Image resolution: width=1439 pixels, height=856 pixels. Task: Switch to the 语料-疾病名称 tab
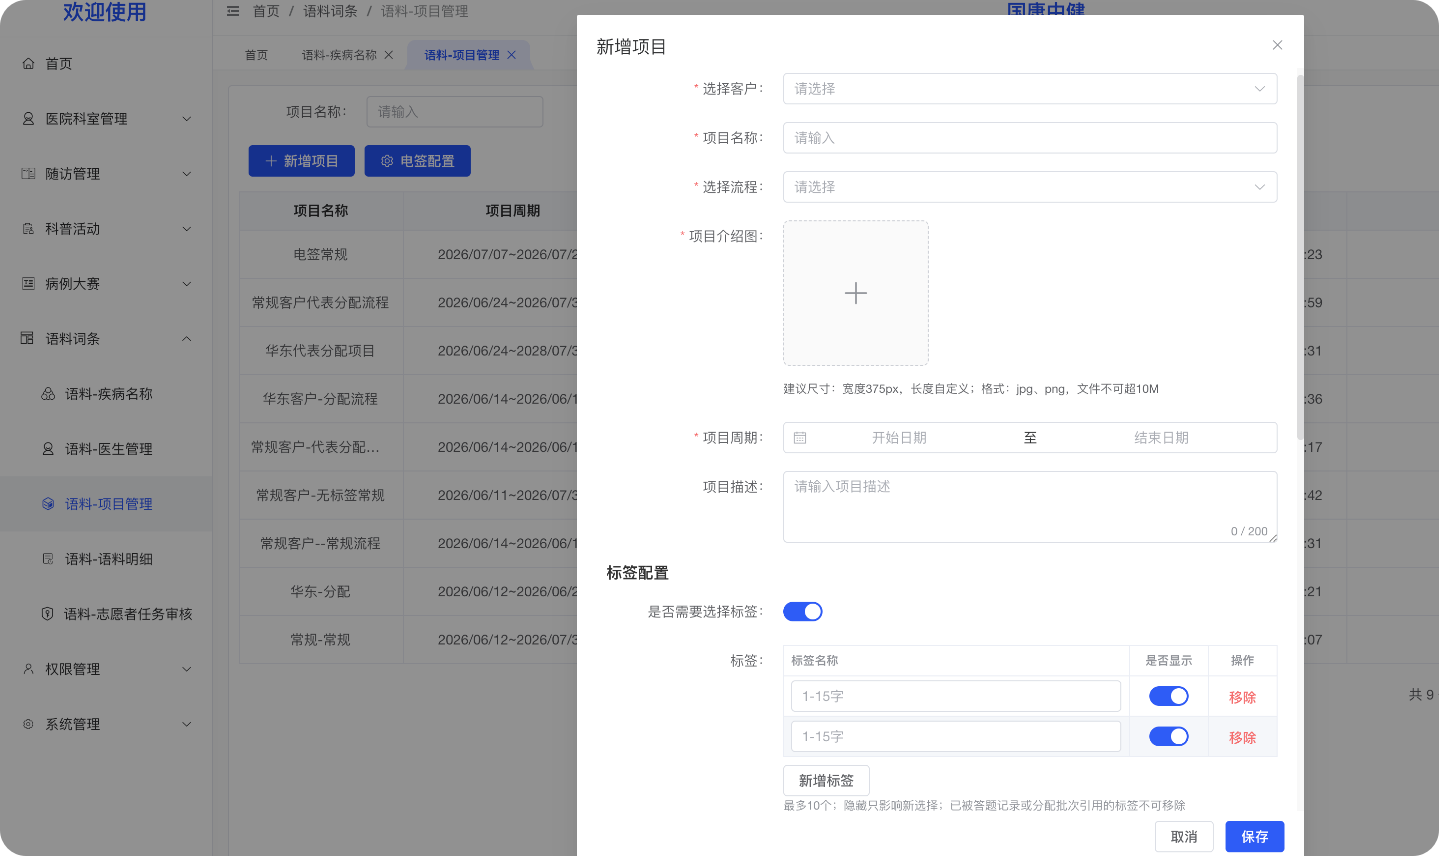pos(339,55)
